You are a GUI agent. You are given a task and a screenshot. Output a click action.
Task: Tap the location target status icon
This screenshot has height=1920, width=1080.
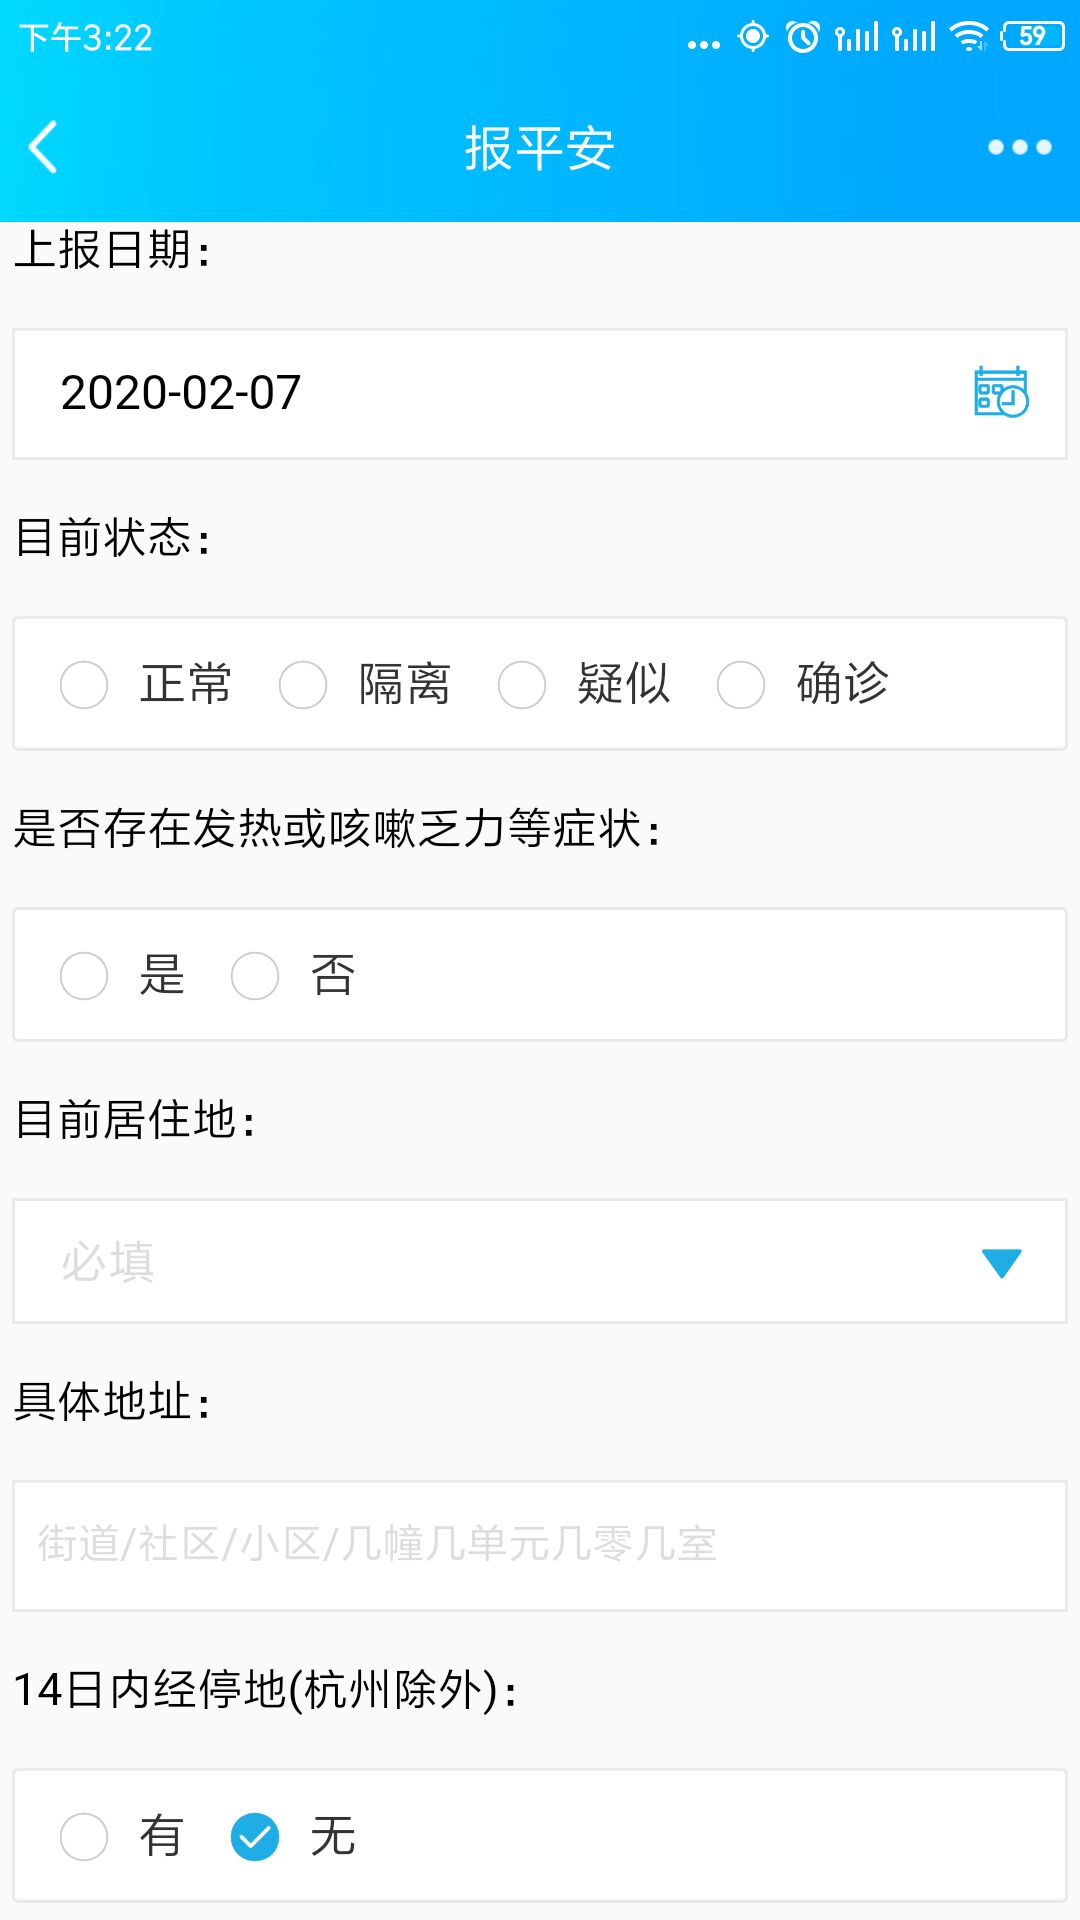753,37
